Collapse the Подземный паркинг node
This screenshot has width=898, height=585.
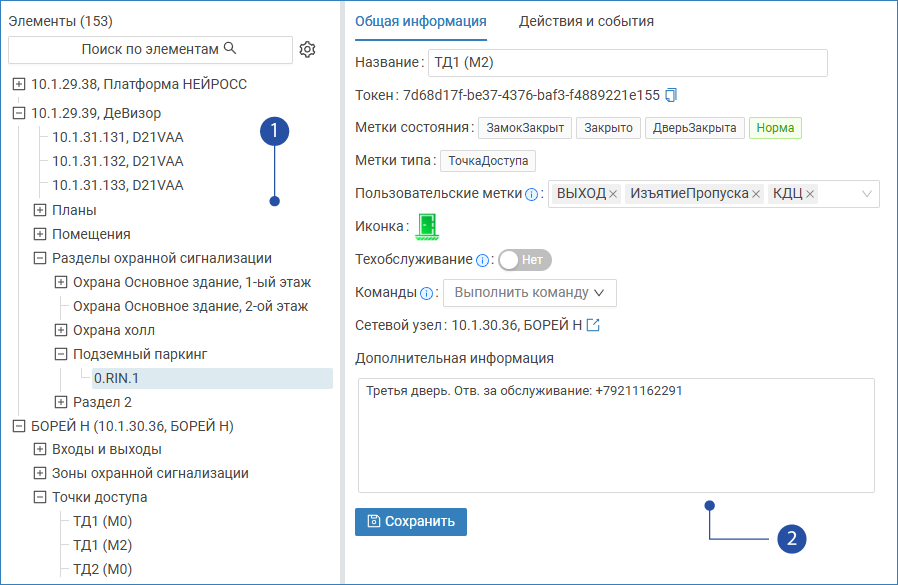(61, 354)
